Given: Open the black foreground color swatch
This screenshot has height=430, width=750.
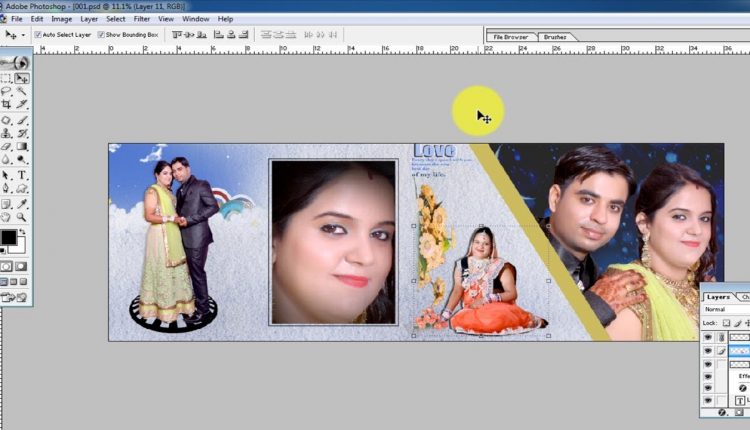Looking at the screenshot, I should pyautogui.click(x=9, y=237).
